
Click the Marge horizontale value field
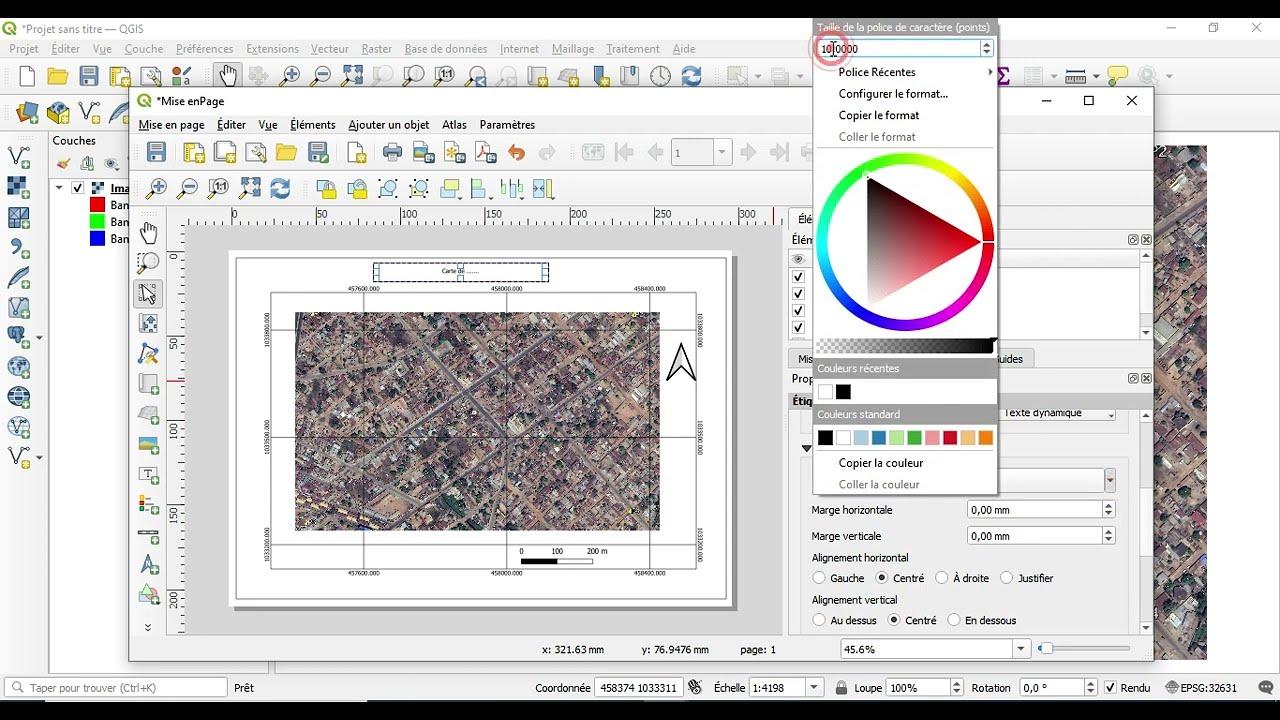click(1034, 510)
